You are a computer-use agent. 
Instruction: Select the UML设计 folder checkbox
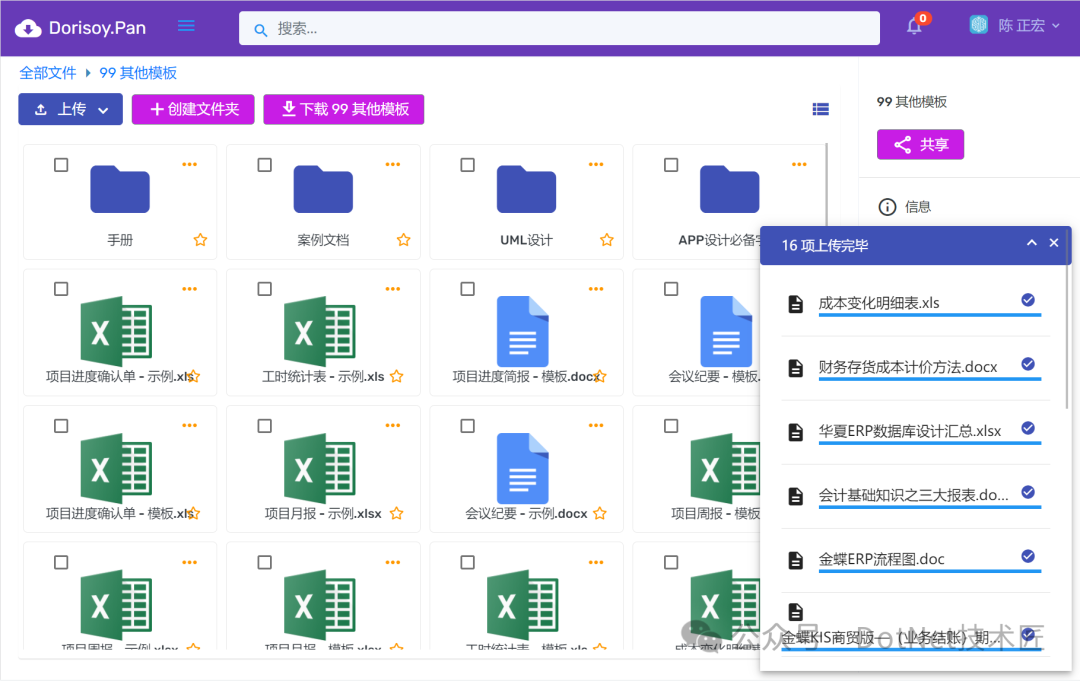tap(468, 165)
